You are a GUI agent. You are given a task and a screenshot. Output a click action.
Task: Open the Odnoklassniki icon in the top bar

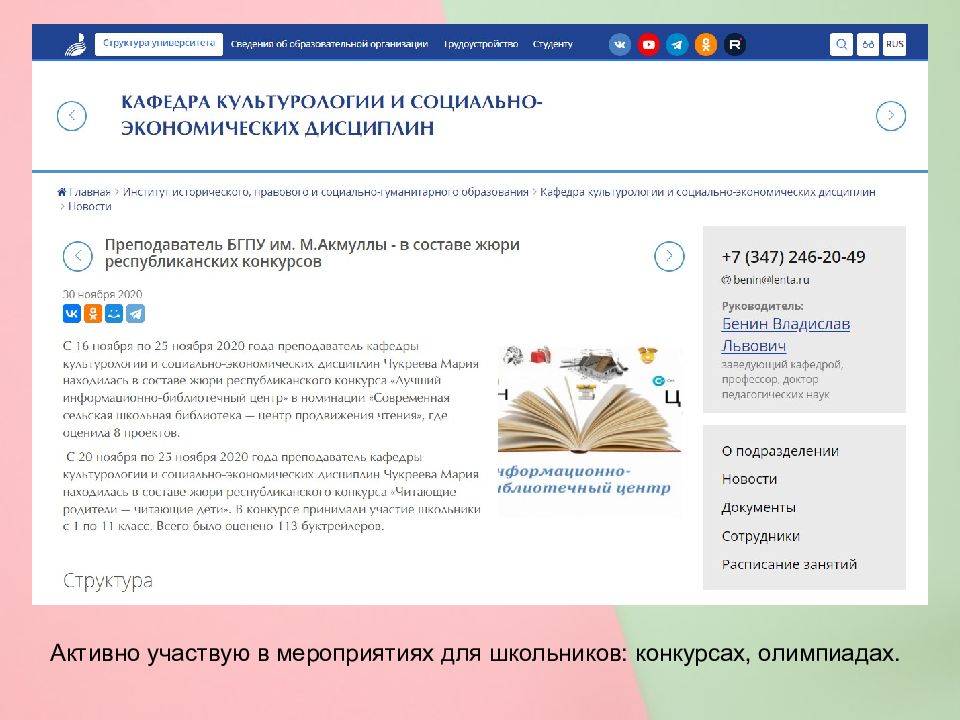tap(706, 45)
